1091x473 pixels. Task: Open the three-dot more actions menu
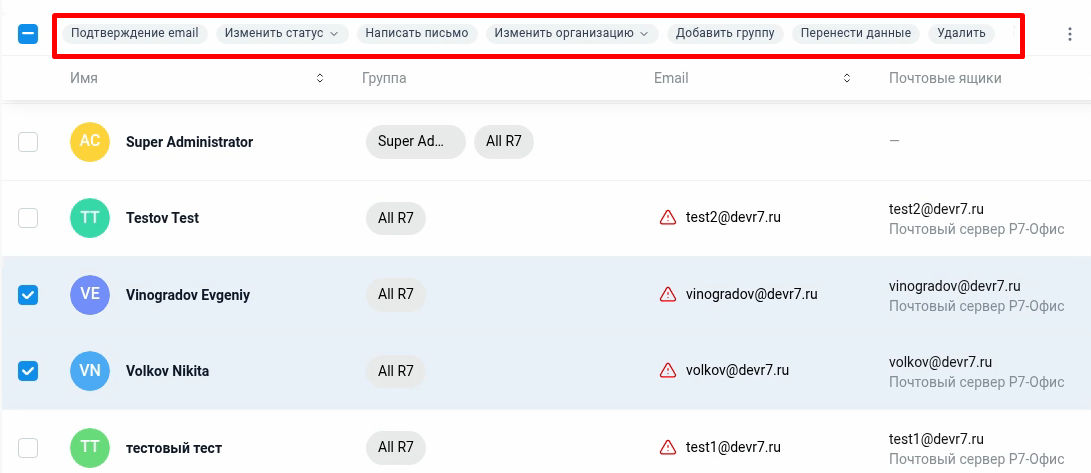click(1069, 33)
